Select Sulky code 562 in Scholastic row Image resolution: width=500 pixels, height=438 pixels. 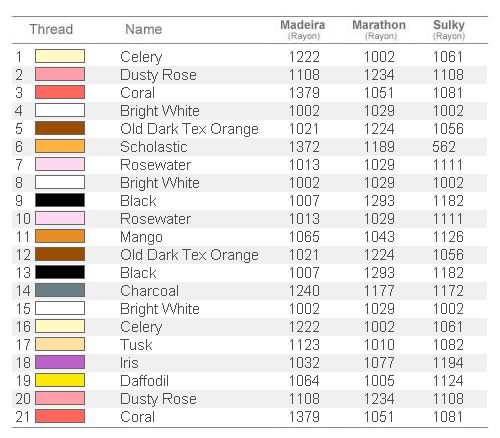coord(444,147)
